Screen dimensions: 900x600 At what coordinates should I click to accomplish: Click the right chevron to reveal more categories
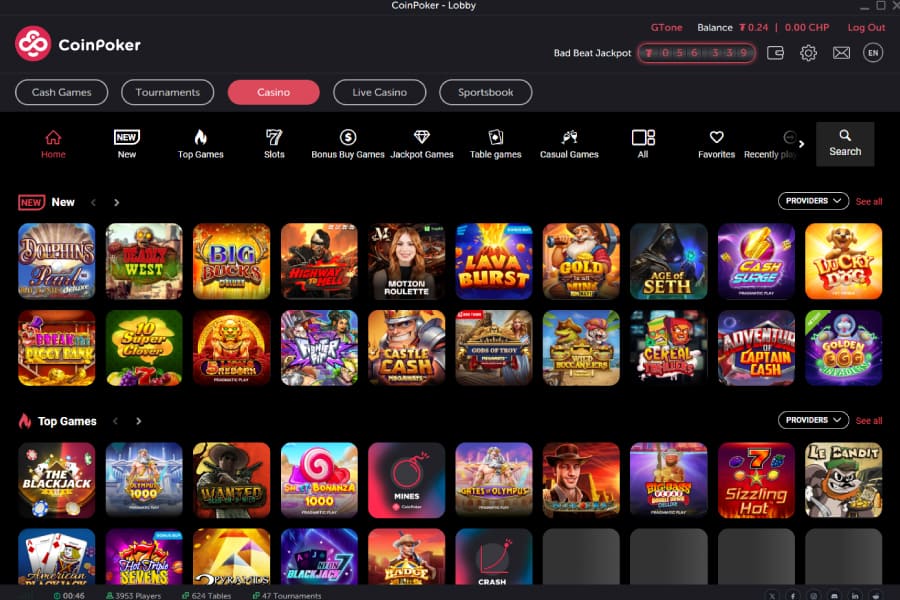pyautogui.click(x=802, y=143)
